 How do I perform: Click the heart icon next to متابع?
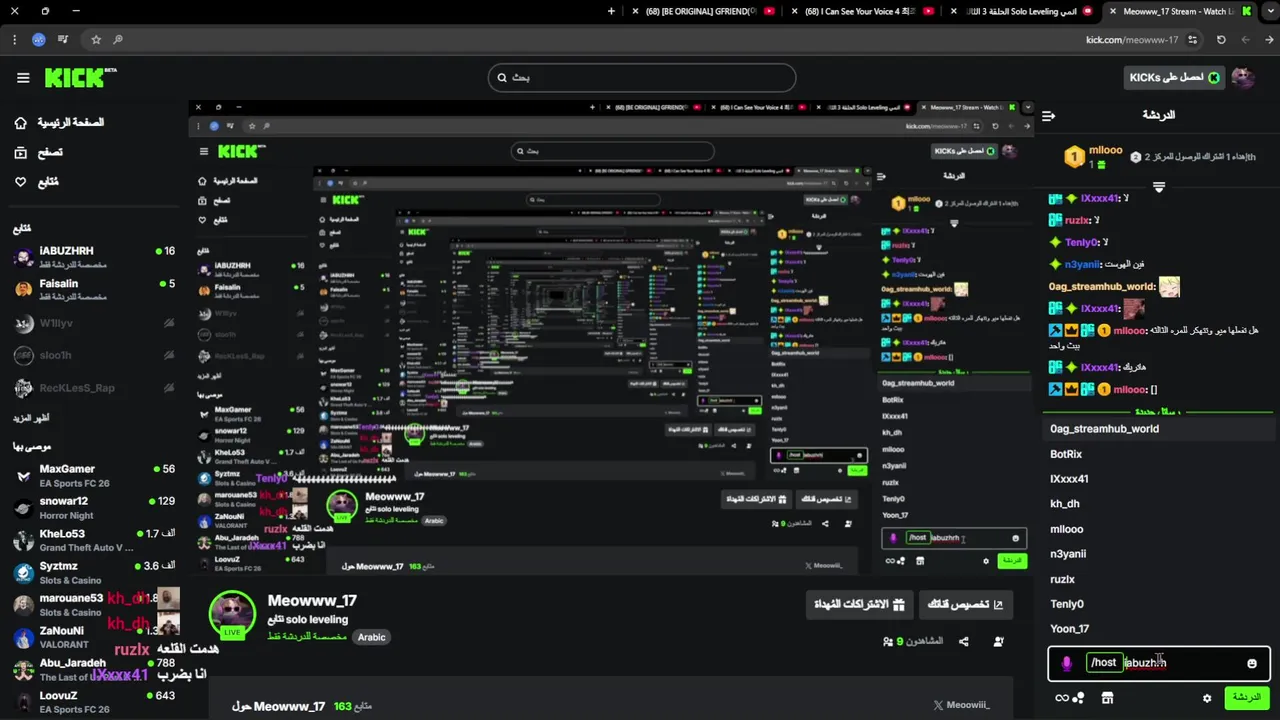coord(21,182)
